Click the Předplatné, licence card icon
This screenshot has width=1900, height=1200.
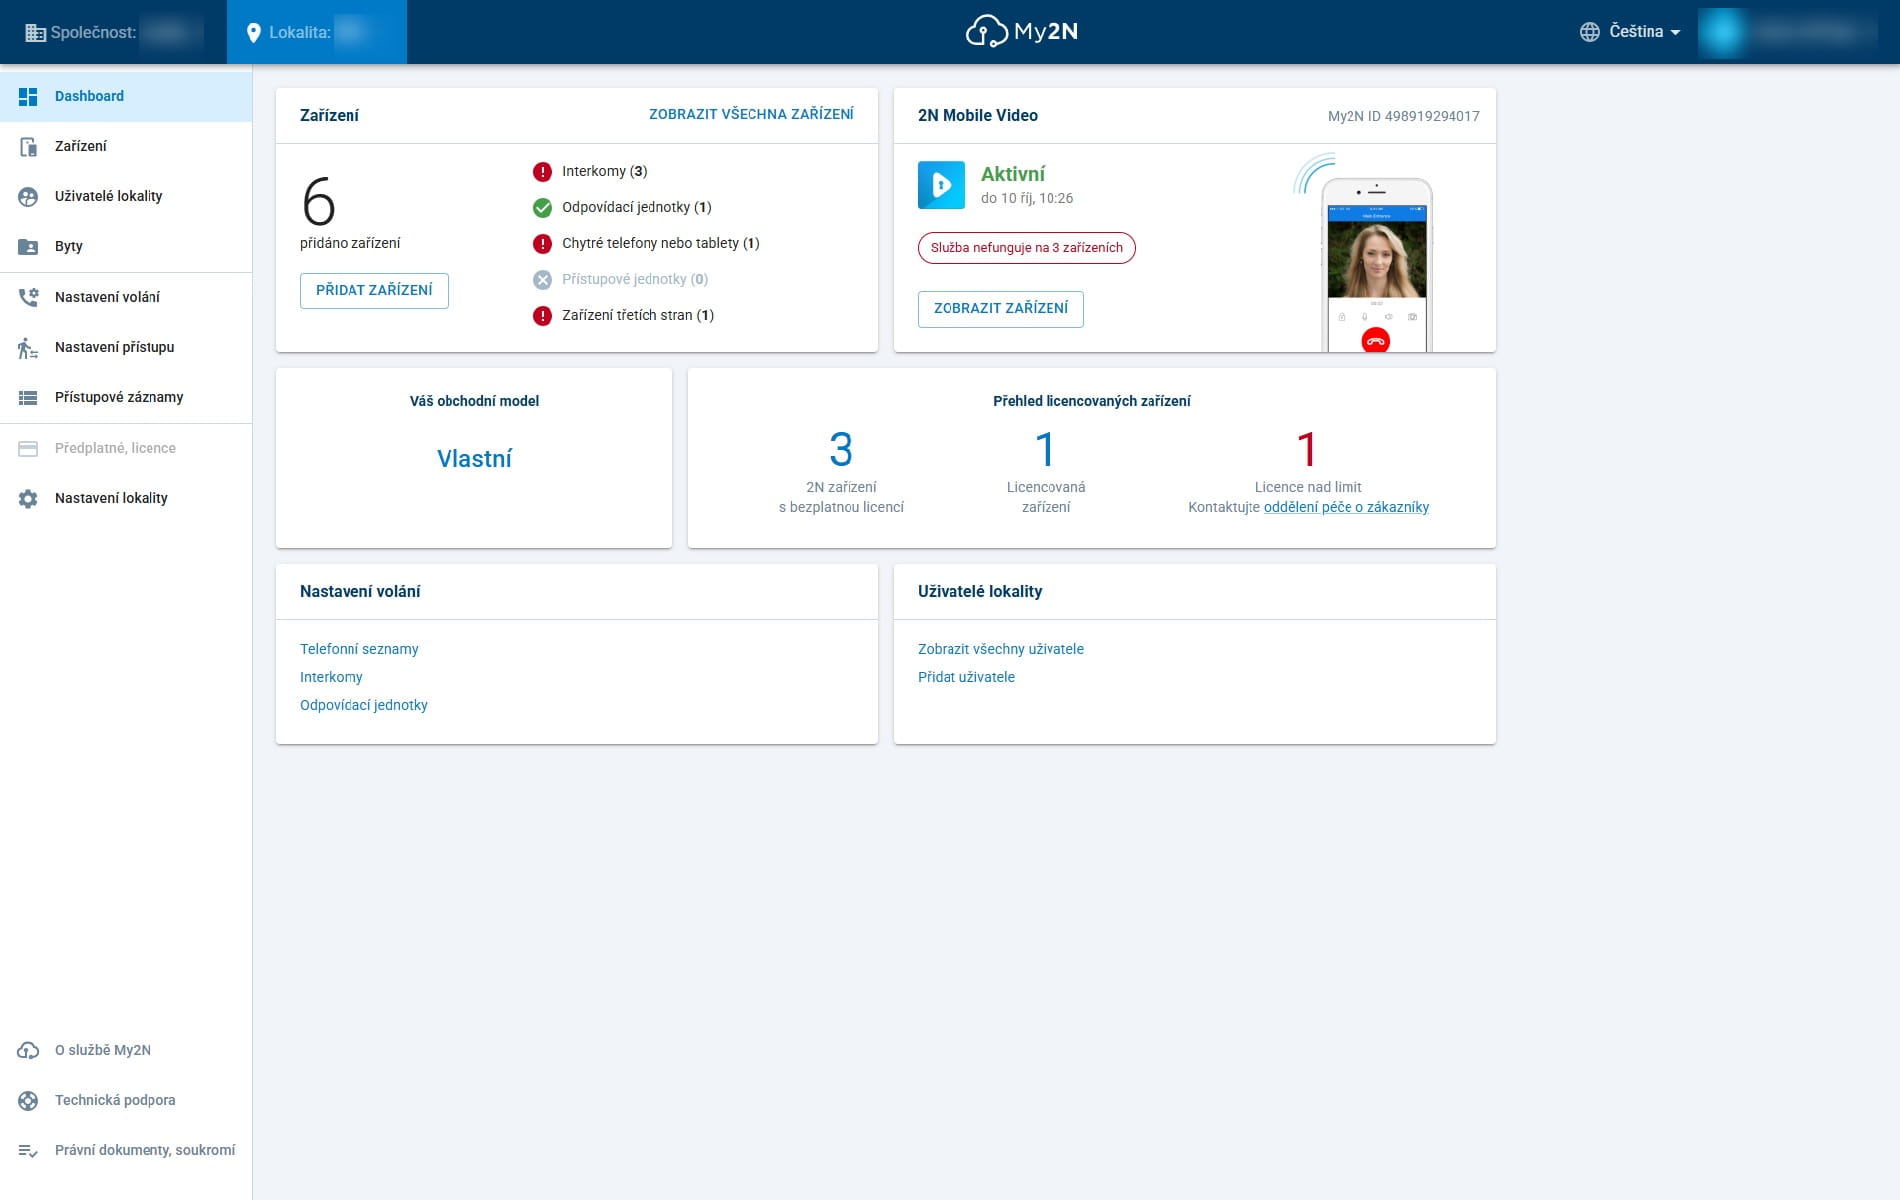[x=28, y=448]
